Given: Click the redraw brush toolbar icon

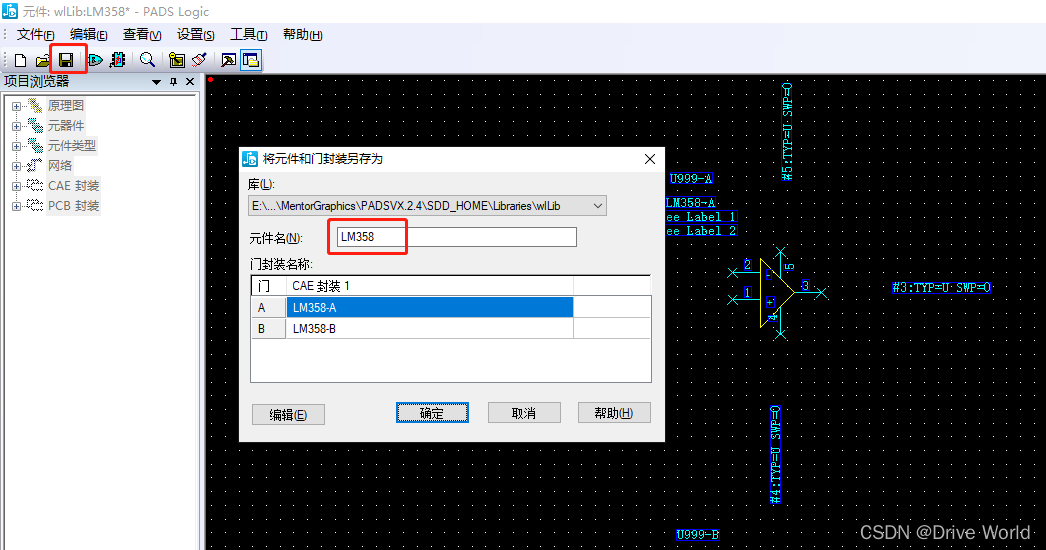Looking at the screenshot, I should tap(199, 60).
